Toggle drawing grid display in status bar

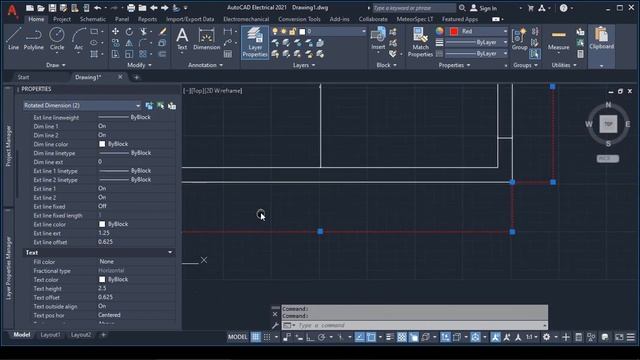[x=256, y=337]
